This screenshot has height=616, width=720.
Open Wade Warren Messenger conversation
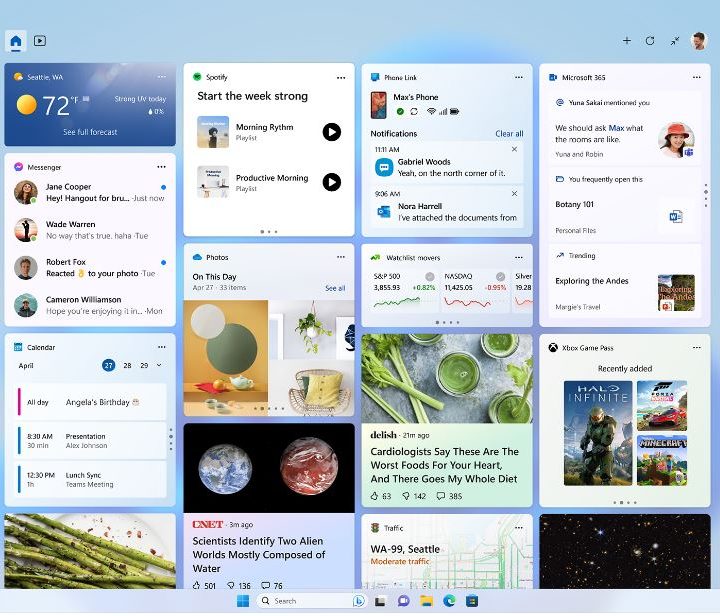pyautogui.click(x=90, y=230)
